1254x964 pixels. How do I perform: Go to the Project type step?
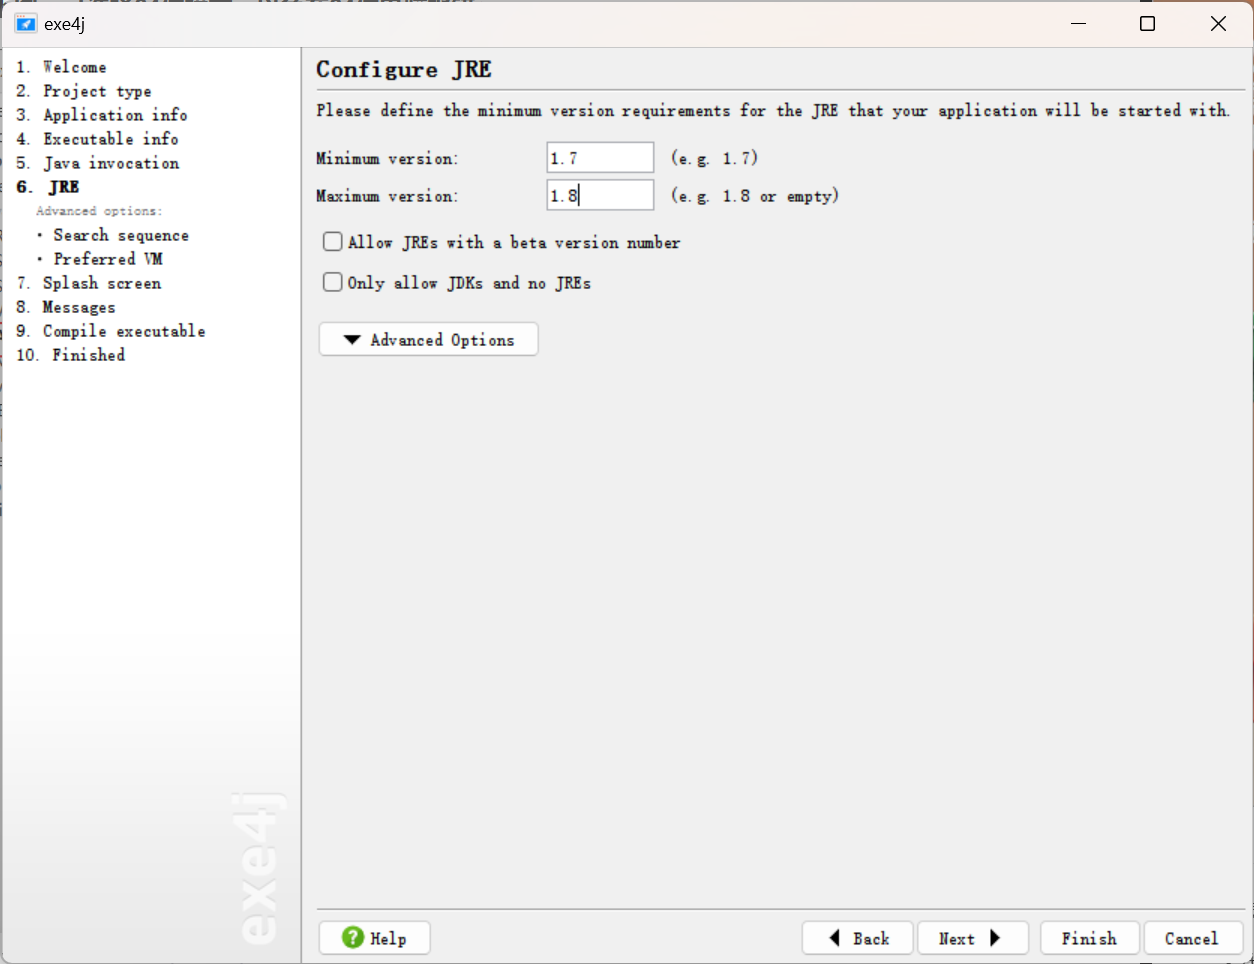coord(97,91)
